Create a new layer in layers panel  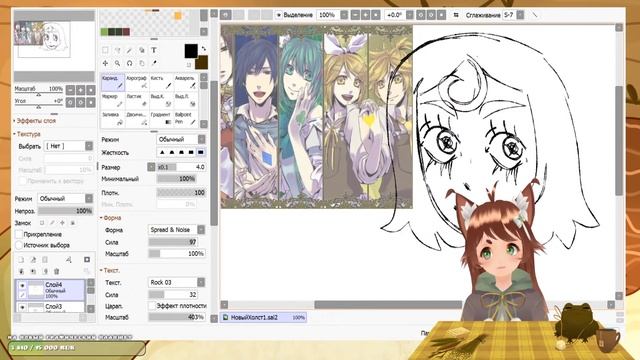(21, 260)
